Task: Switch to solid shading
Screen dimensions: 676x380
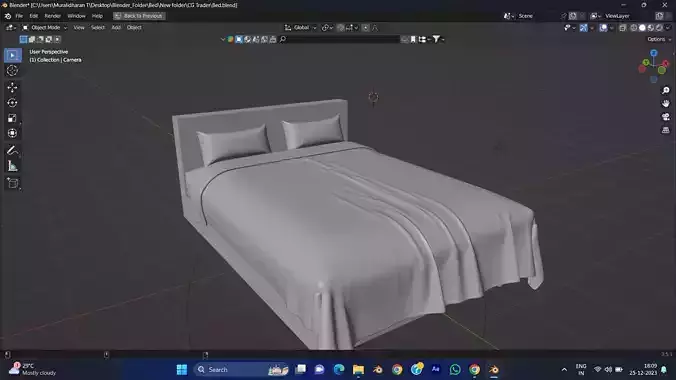Action: pyautogui.click(x=642, y=28)
